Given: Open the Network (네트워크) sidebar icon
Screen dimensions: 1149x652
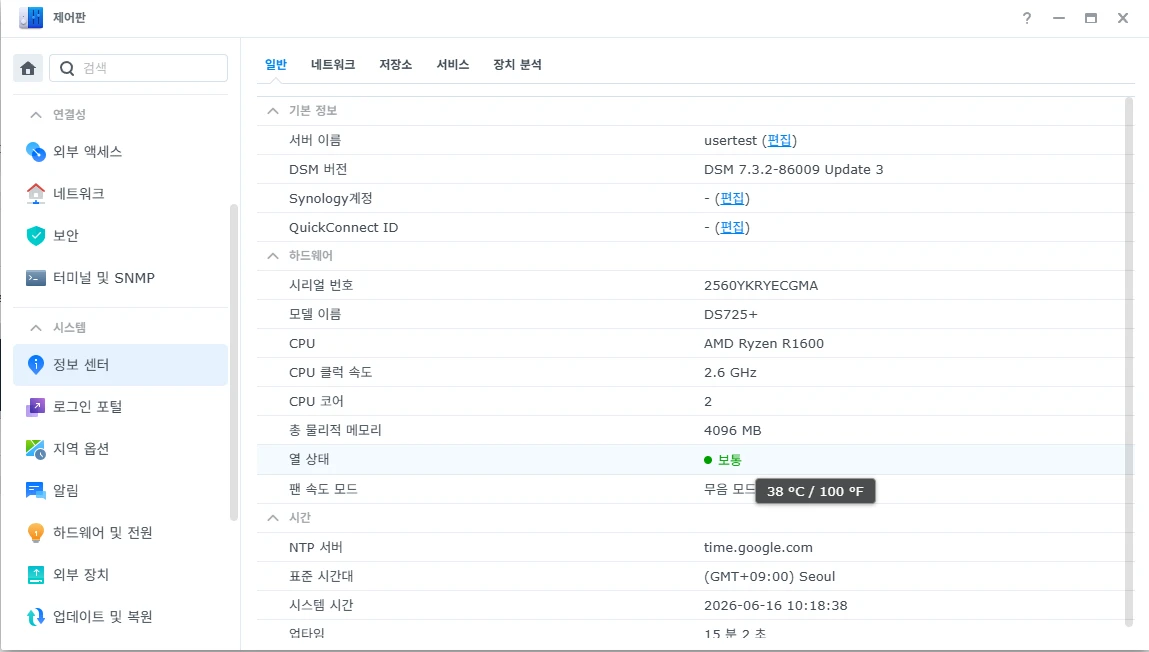Looking at the screenshot, I should [35, 193].
